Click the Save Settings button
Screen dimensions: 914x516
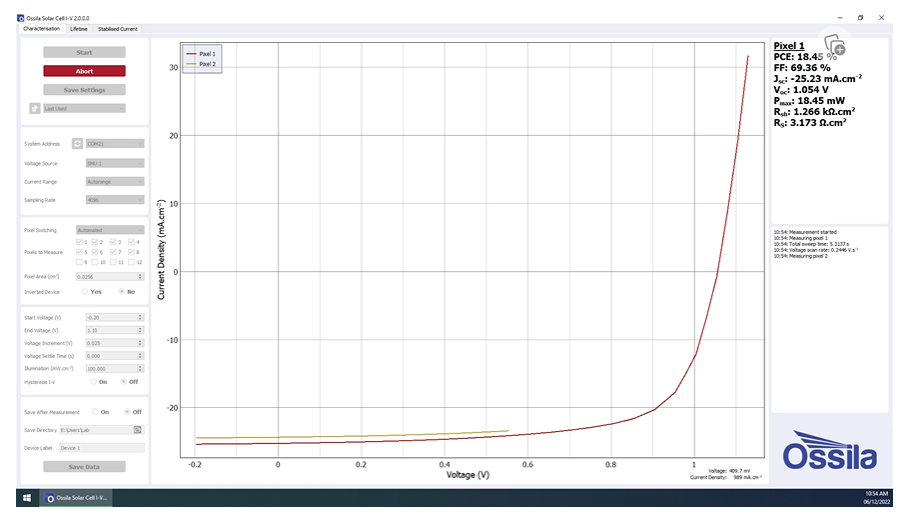[x=85, y=90]
